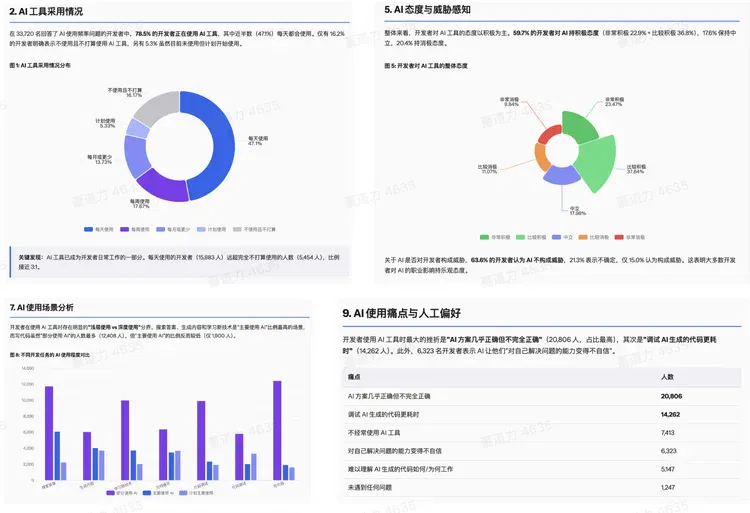Image resolution: width=750 pixels, height=513 pixels.
Task: Click the '调试 AI 生成的代码更耗时' row label
Action: pyautogui.click(x=383, y=414)
